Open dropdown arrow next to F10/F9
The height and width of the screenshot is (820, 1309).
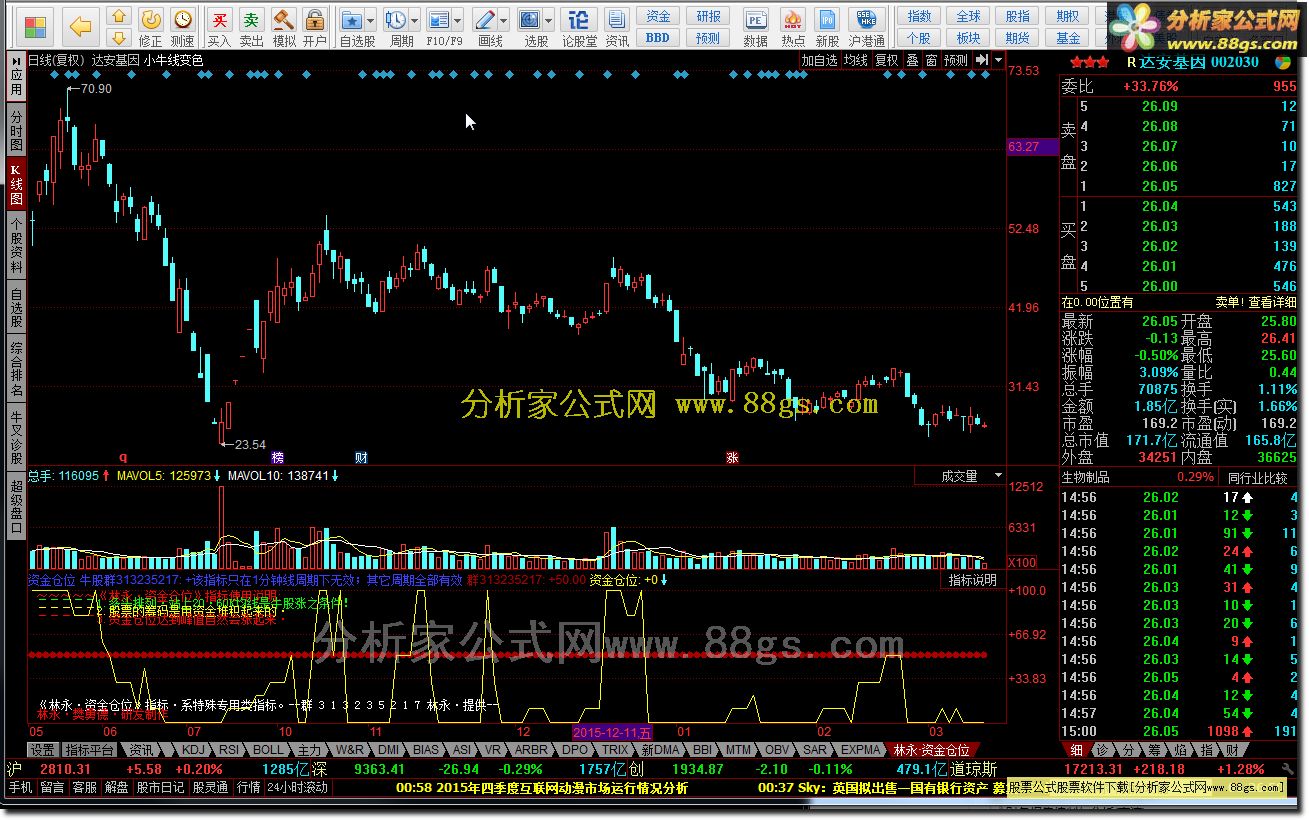[458, 20]
